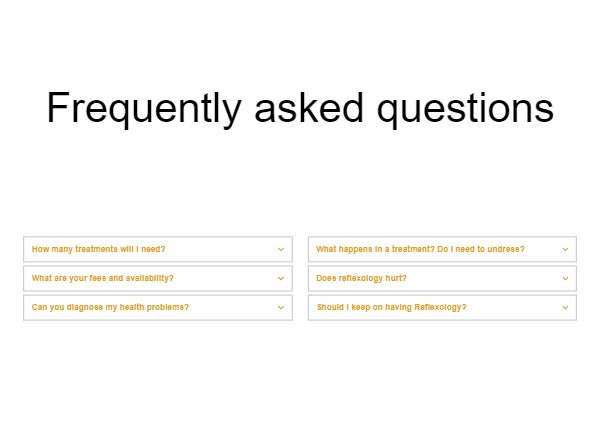
Task: Open "How many treatments will I need?" question text
Action: pyautogui.click(x=99, y=249)
